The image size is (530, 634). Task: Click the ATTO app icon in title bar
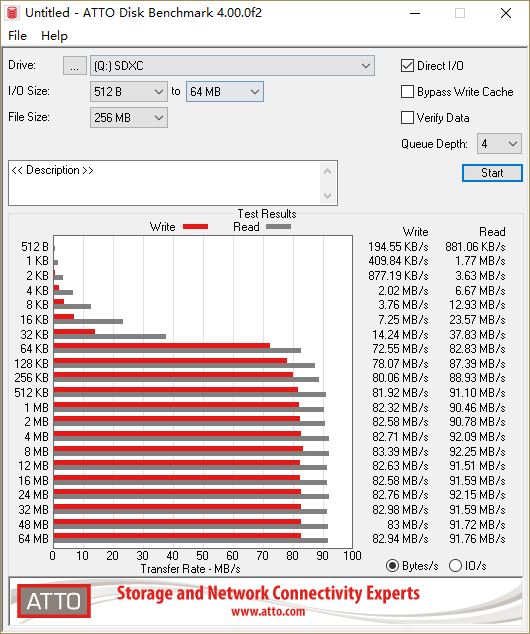12,13
